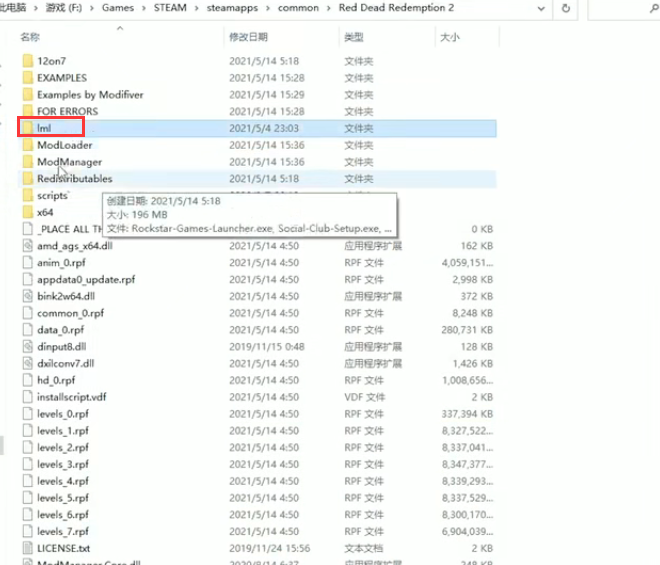The height and width of the screenshot is (565, 660).
Task: Select the x64 folder icon
Action: [28, 212]
